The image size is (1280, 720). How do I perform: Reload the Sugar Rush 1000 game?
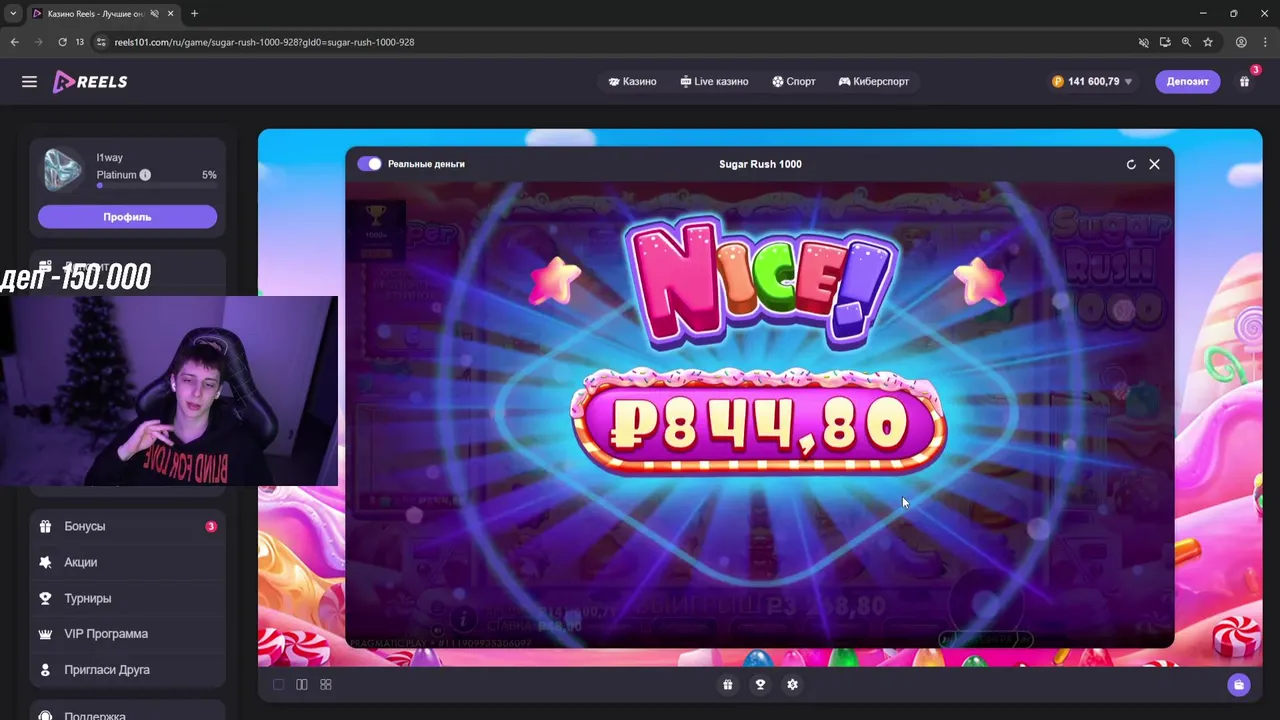[1131, 164]
